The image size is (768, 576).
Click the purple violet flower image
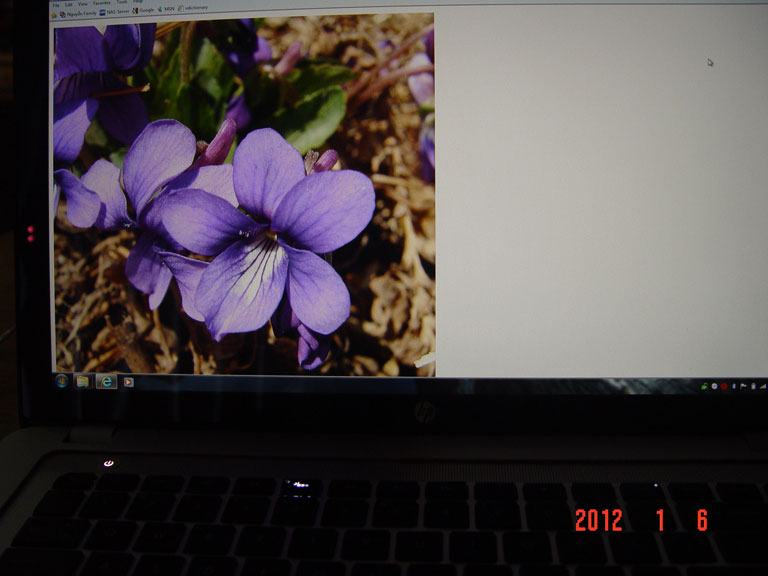244,196
